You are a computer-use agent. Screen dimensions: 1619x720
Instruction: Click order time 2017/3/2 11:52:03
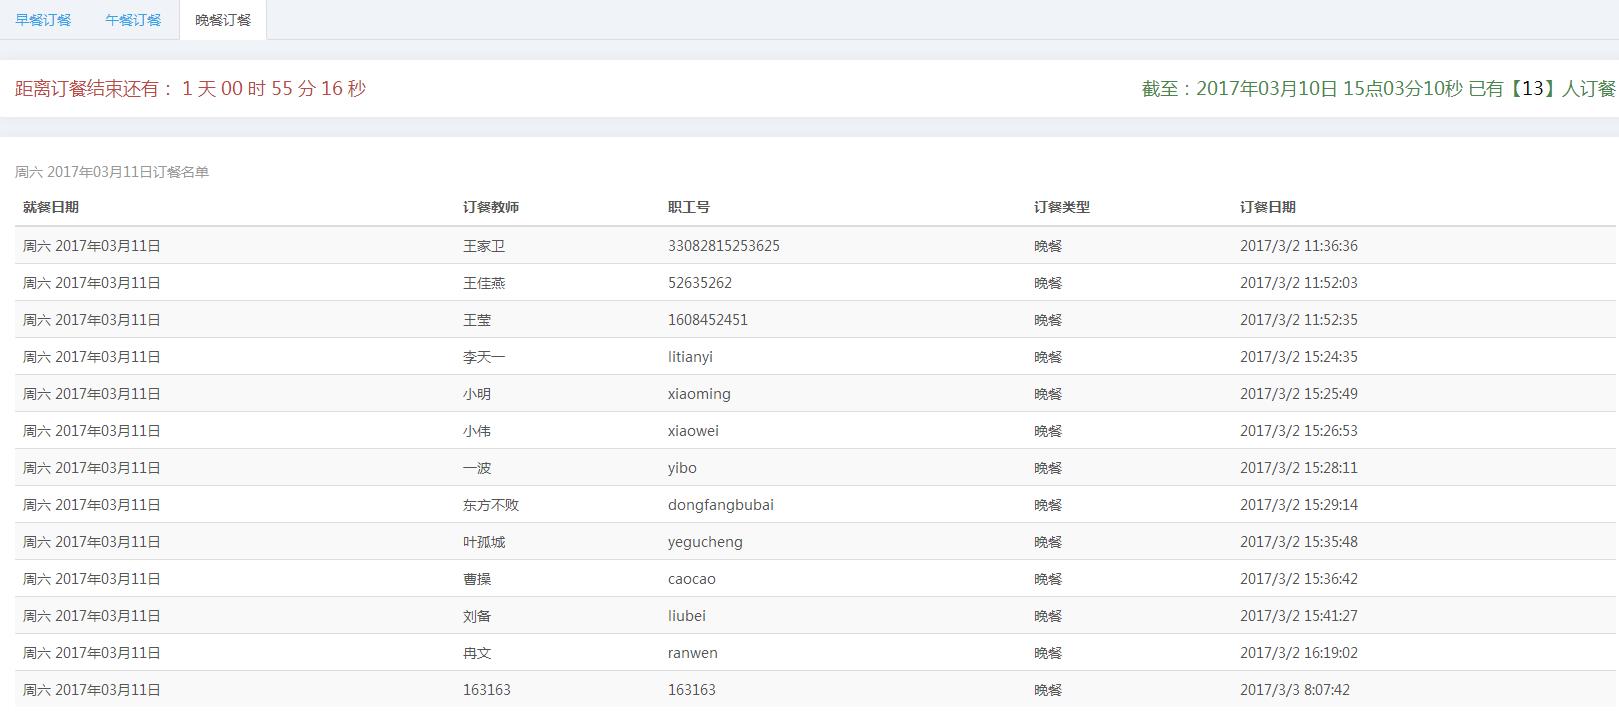(1299, 283)
